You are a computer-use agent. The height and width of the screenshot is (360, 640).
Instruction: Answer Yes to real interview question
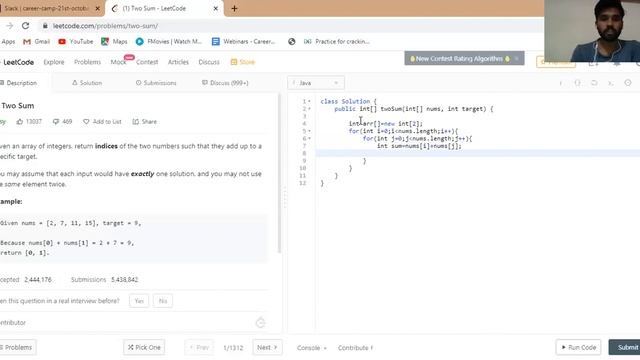click(x=139, y=301)
